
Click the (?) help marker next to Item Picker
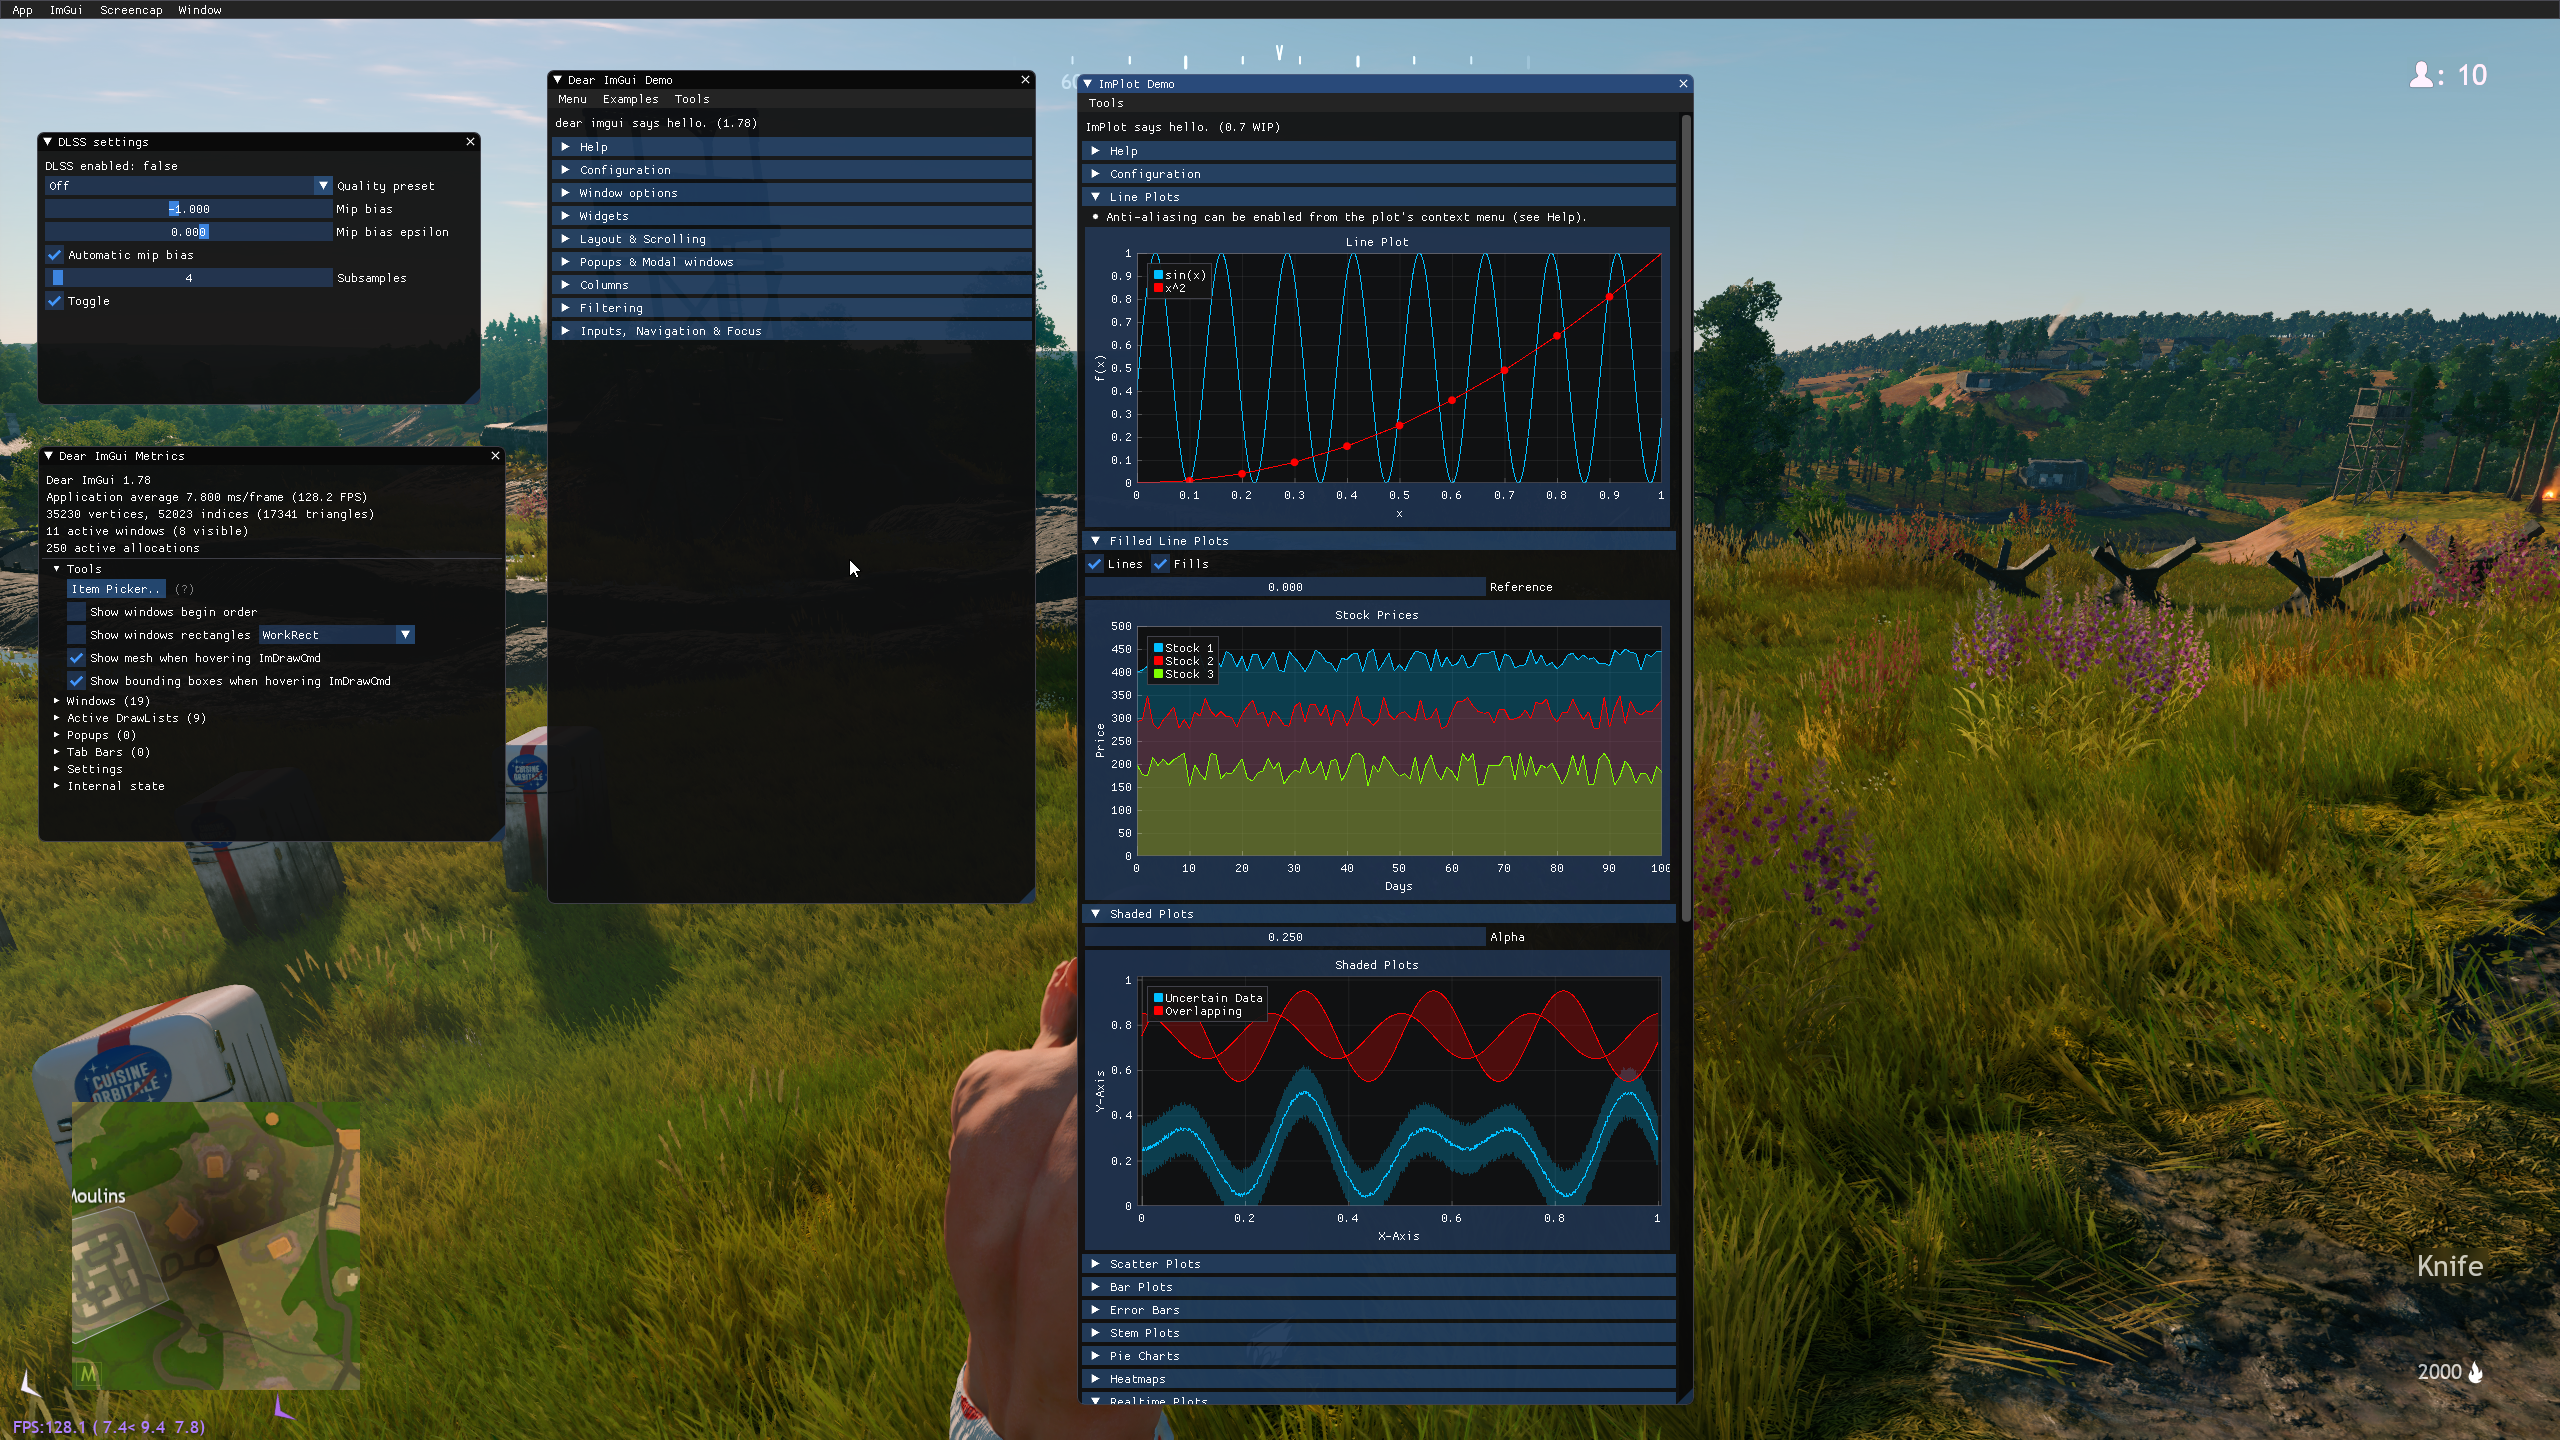184,589
